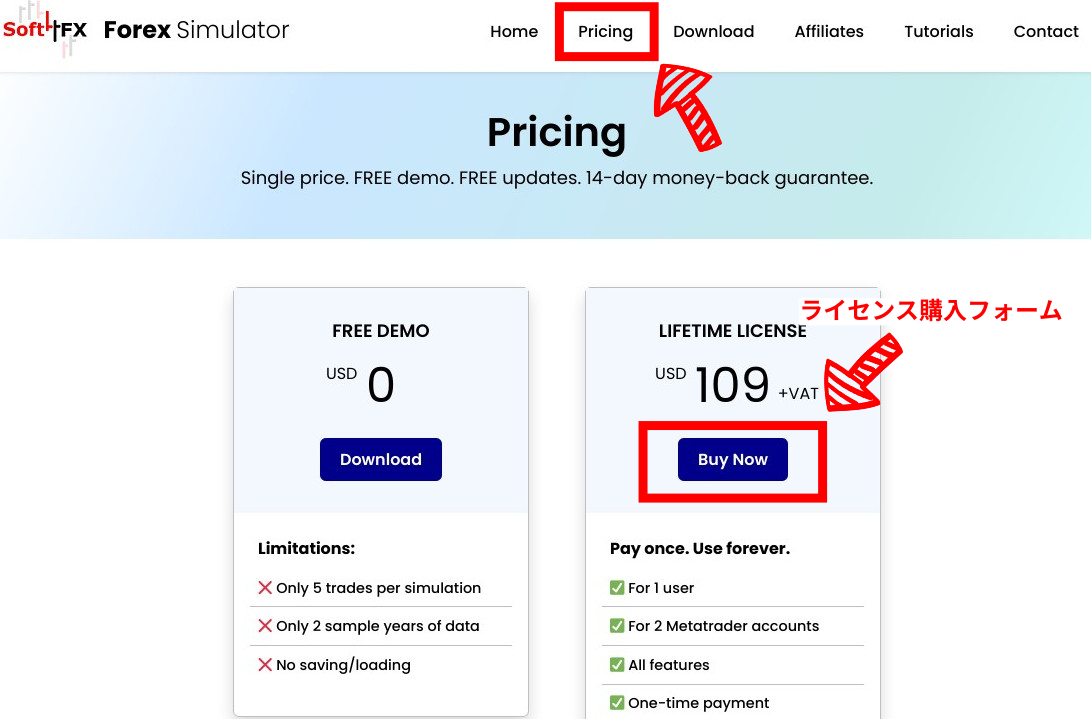Open the Home page
The height and width of the screenshot is (719, 1091).
[x=513, y=31]
